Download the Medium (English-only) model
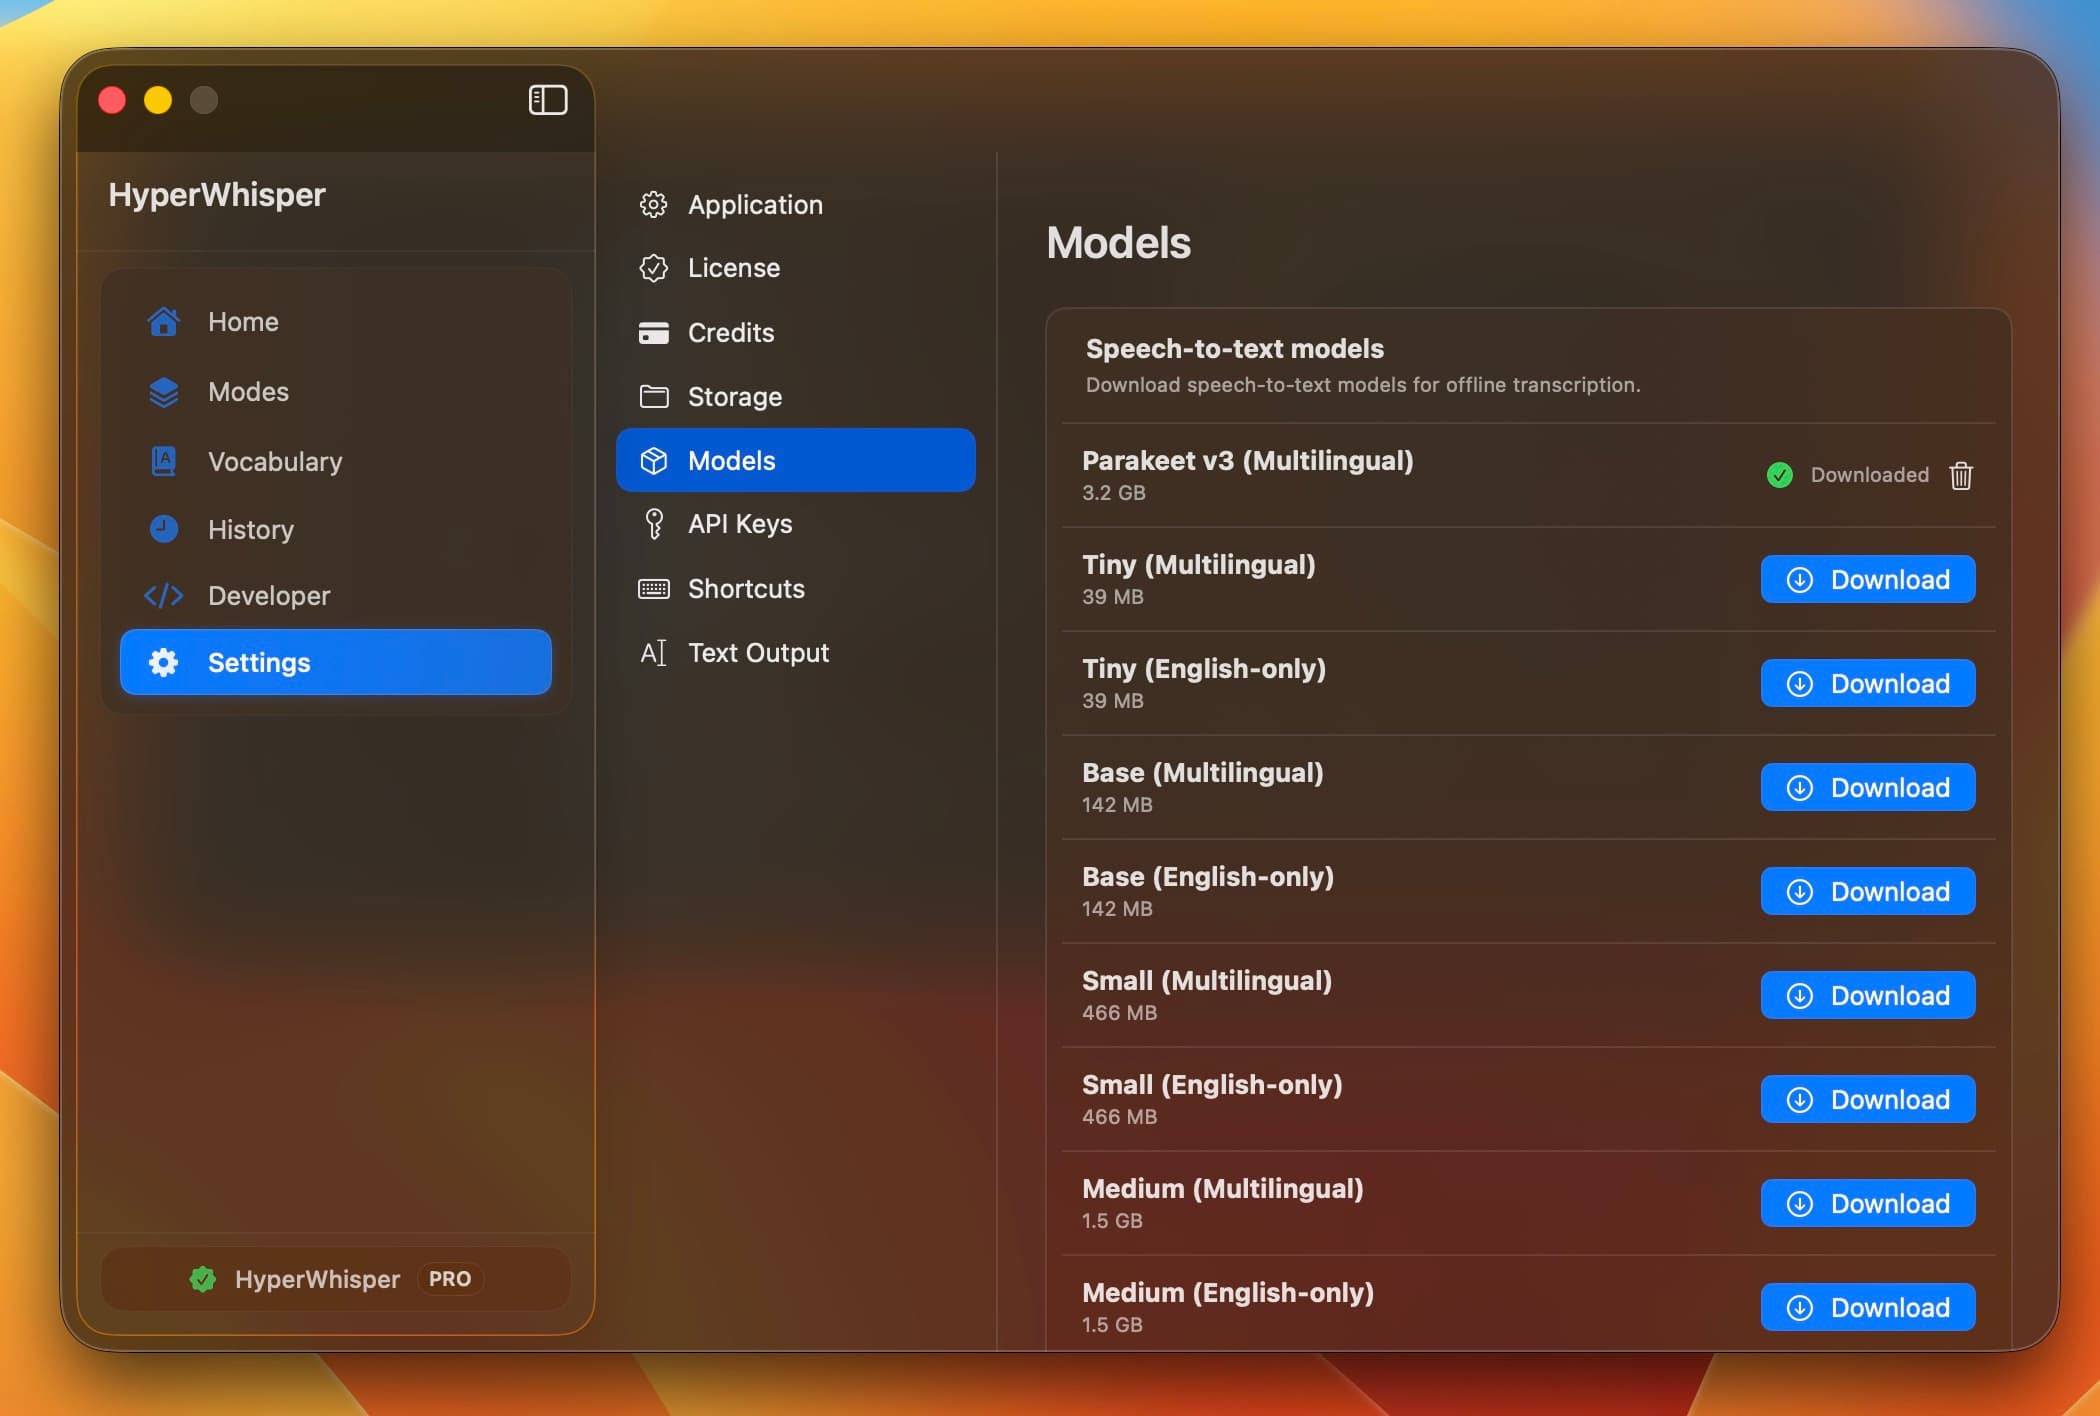The width and height of the screenshot is (2100, 1416). tap(1867, 1308)
